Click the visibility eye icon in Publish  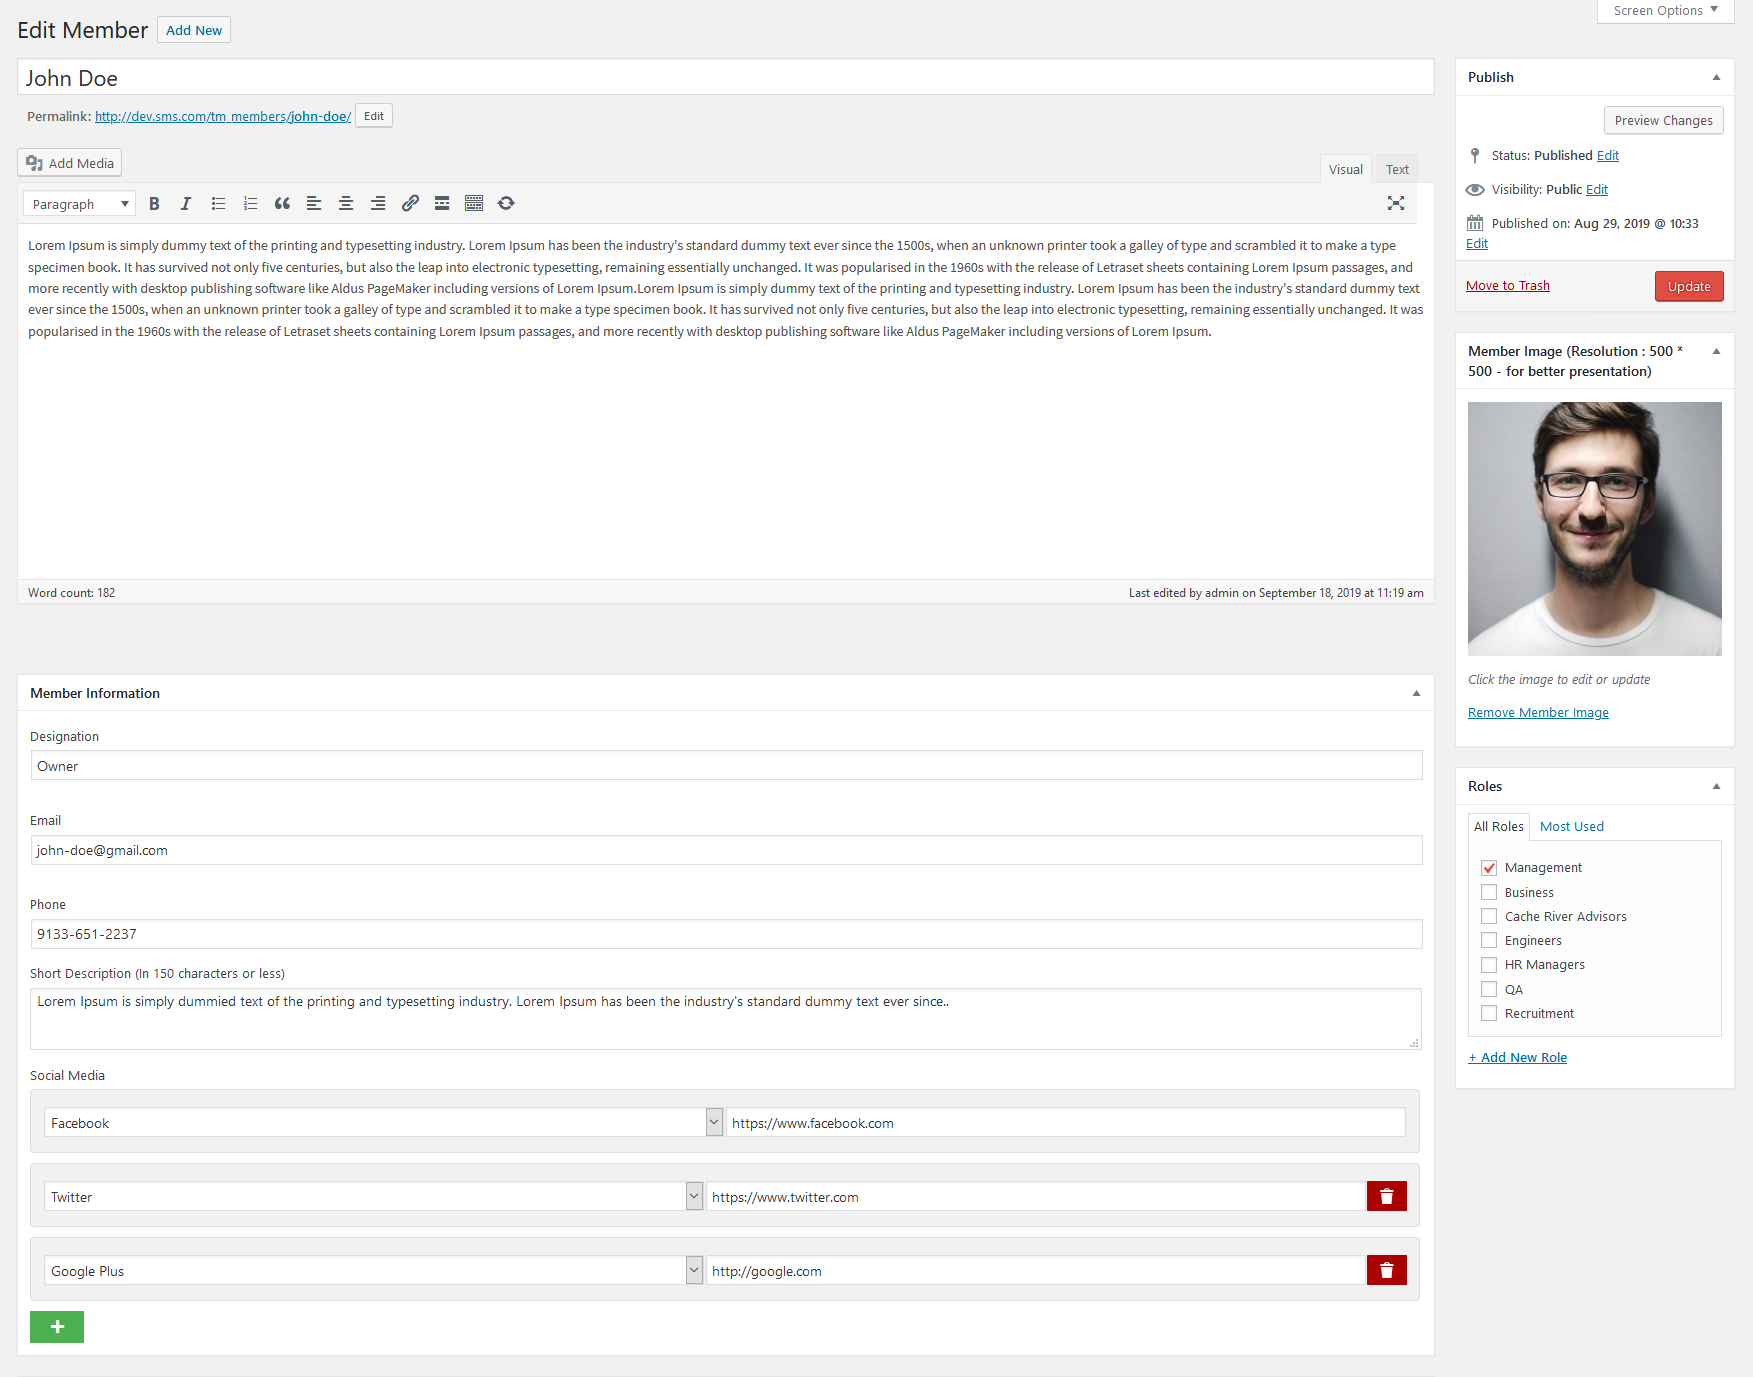click(x=1475, y=189)
